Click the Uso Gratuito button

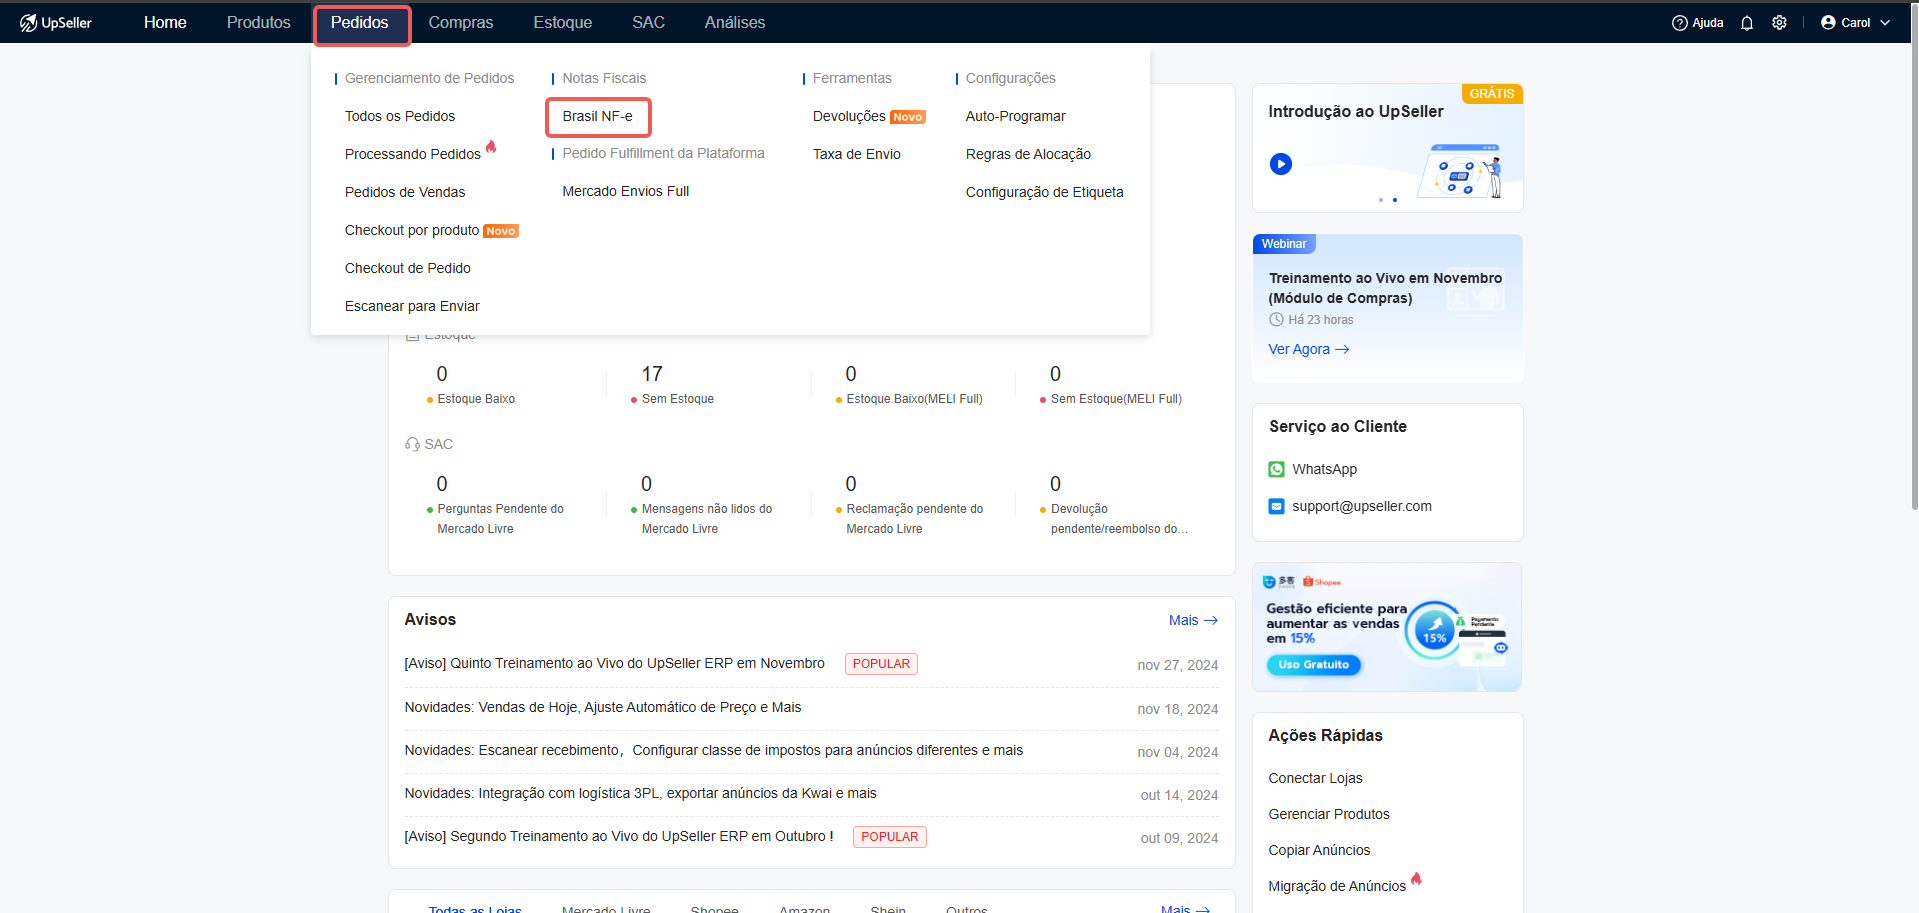click(x=1314, y=665)
